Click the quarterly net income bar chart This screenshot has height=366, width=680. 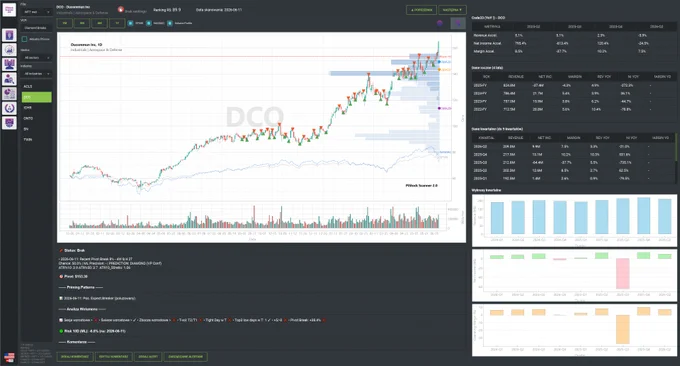pos(574,275)
